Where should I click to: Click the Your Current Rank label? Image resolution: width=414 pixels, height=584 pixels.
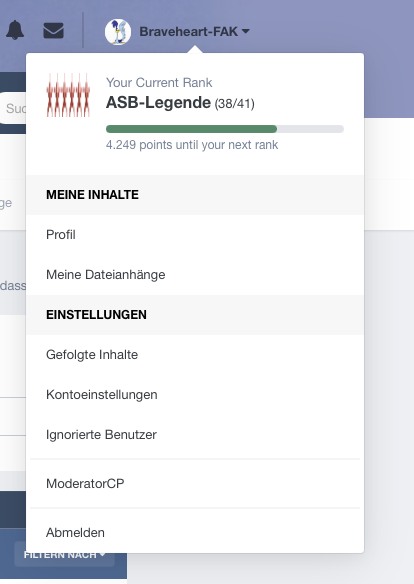pyautogui.click(x=159, y=82)
